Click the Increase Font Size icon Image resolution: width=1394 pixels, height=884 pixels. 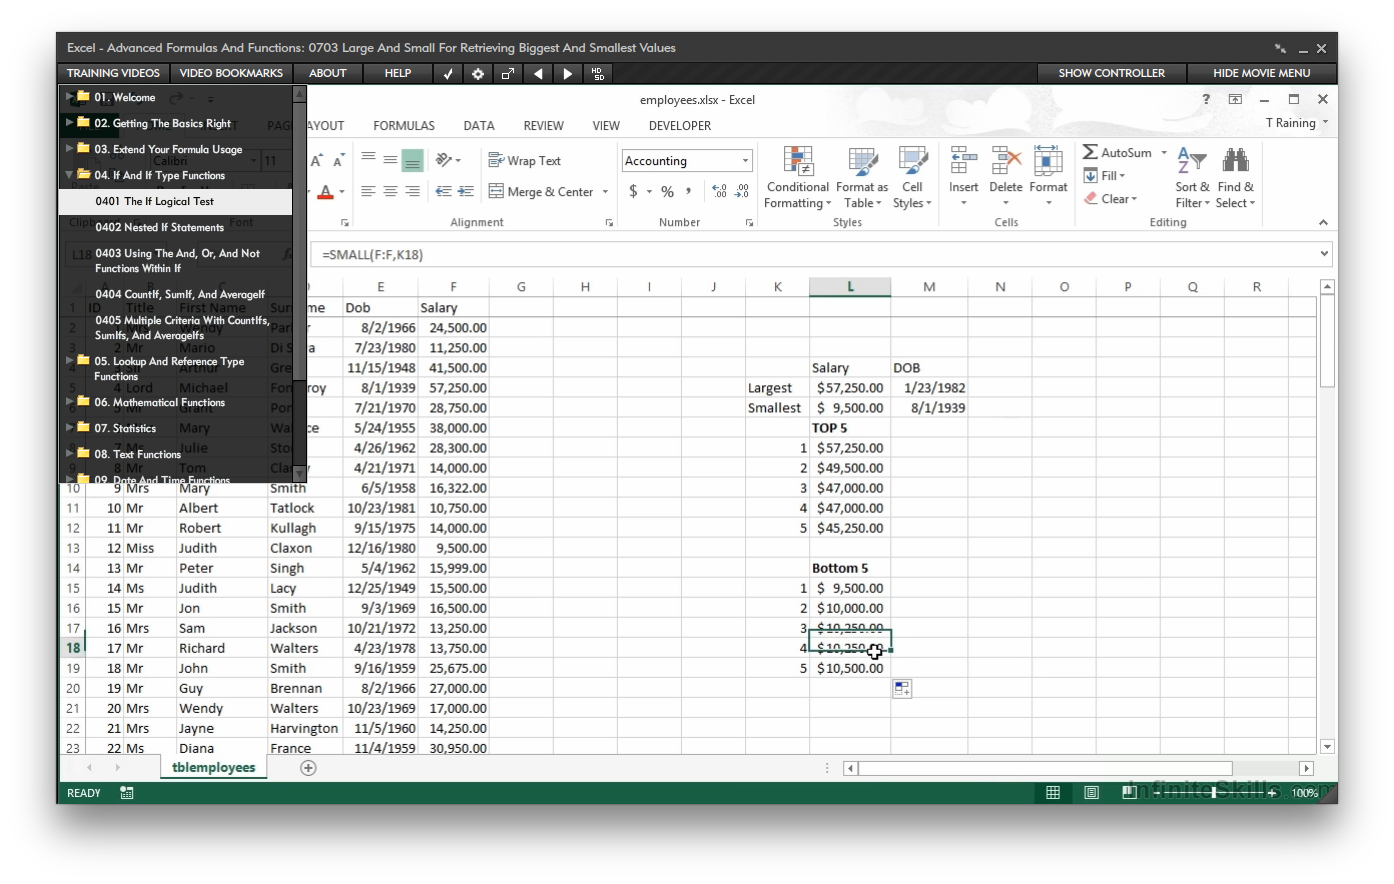316,161
